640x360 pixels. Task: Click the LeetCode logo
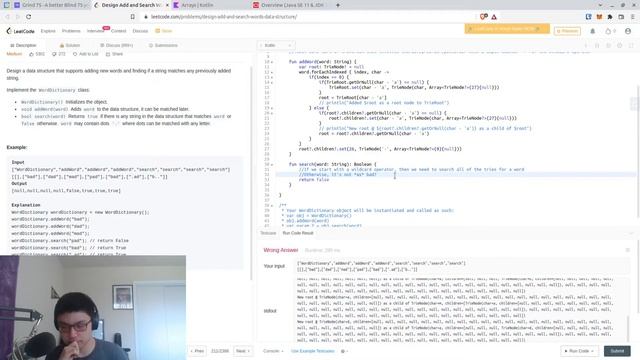(x=20, y=31)
